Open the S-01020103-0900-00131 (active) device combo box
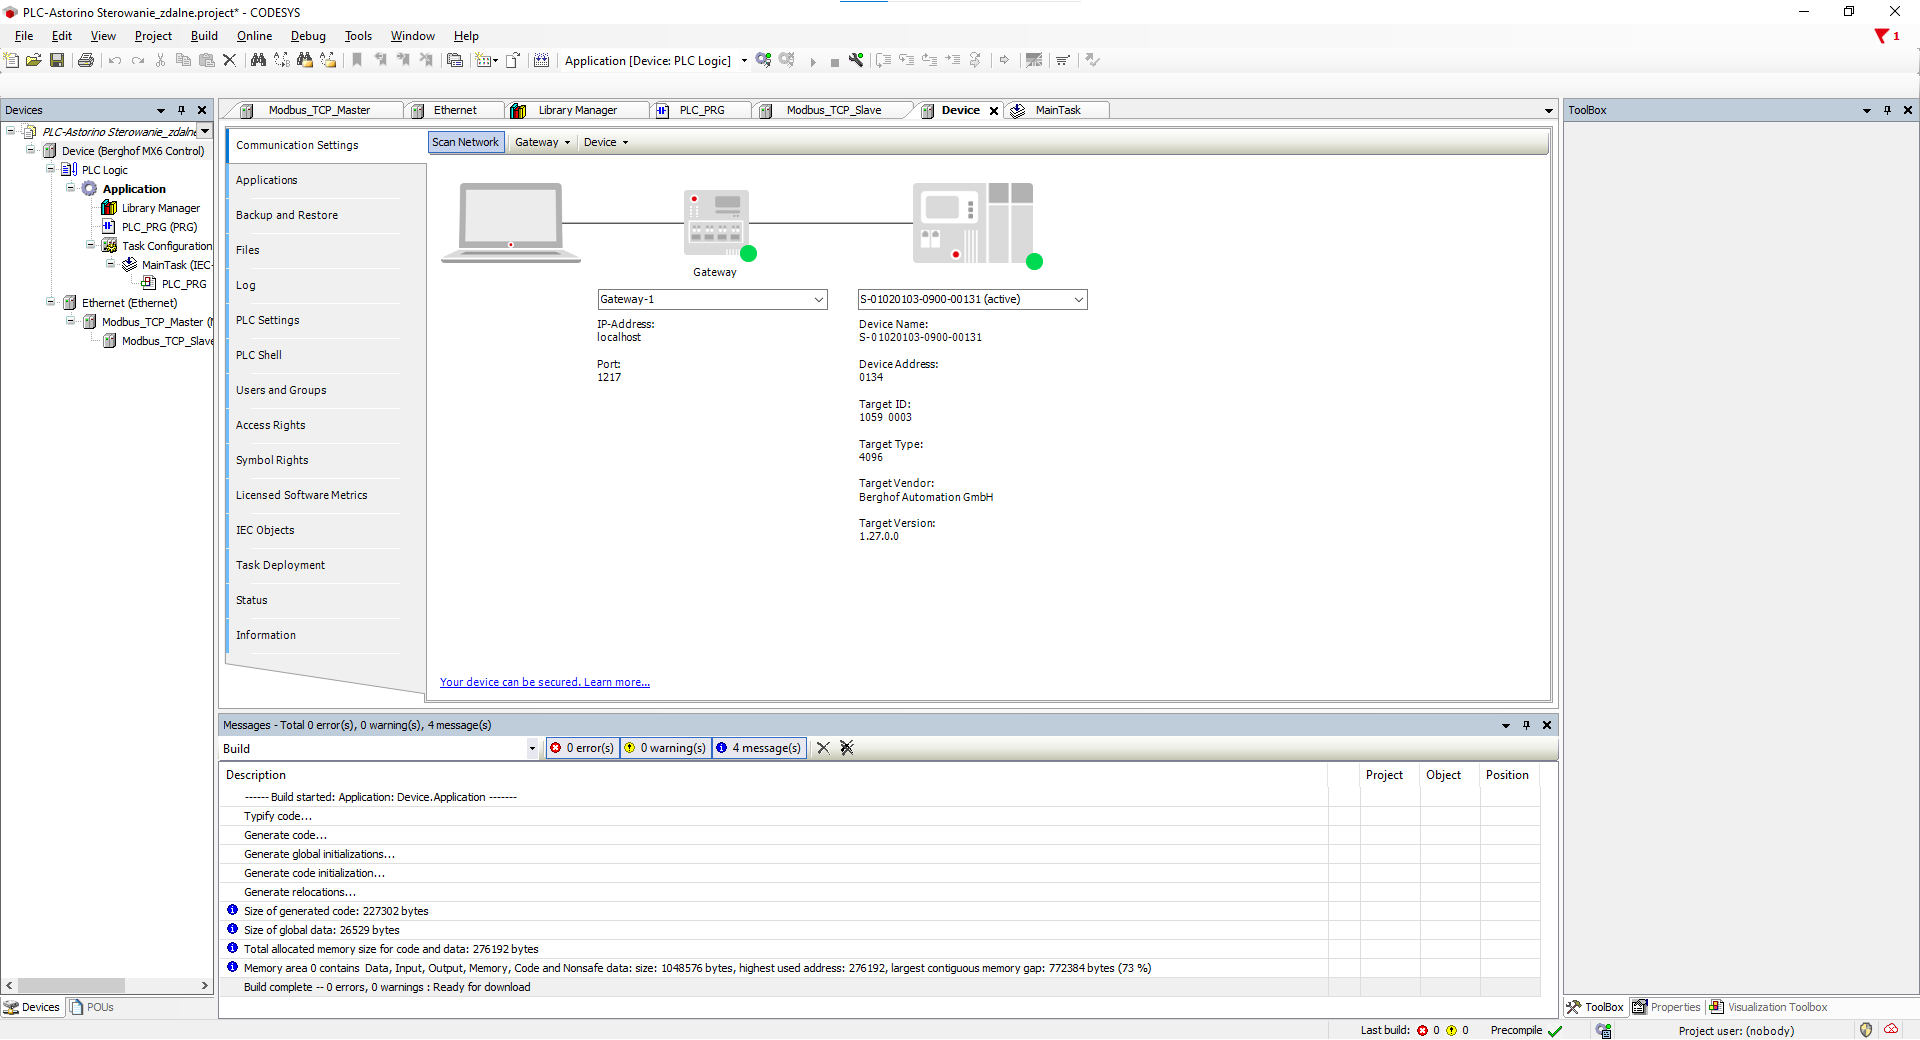 972,299
